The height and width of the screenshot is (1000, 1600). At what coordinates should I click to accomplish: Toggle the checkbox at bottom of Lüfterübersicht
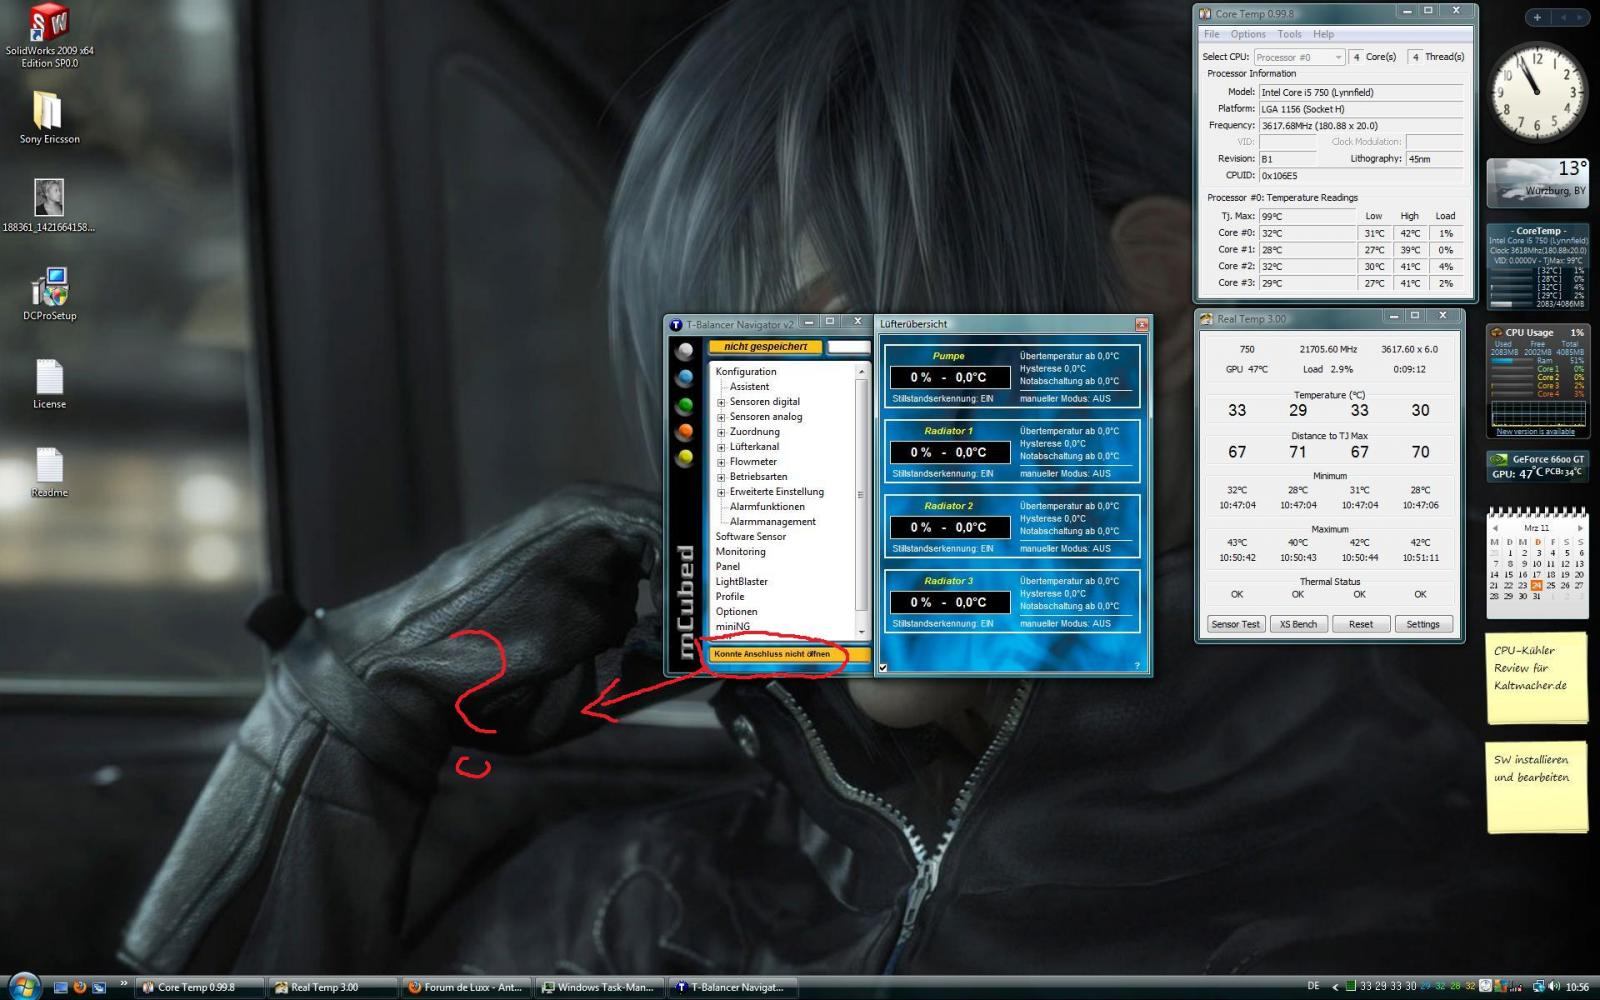click(x=883, y=667)
